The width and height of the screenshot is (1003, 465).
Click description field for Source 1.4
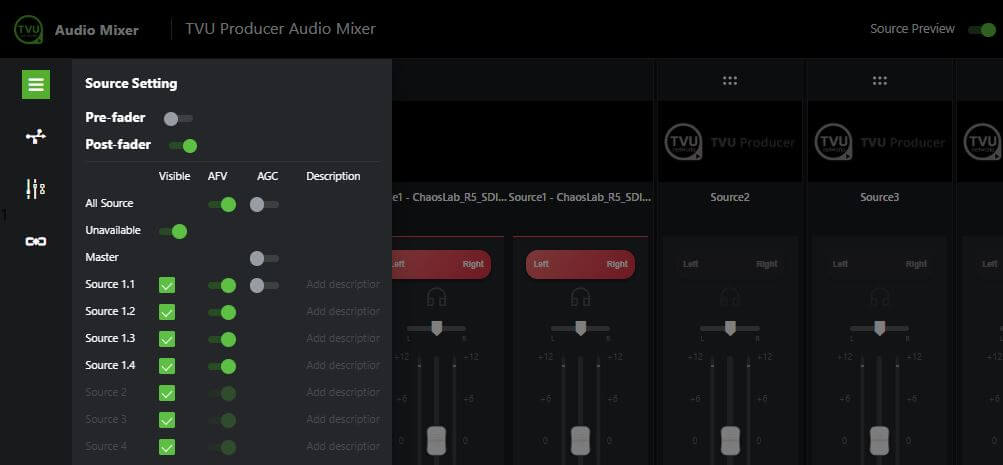click(x=343, y=365)
